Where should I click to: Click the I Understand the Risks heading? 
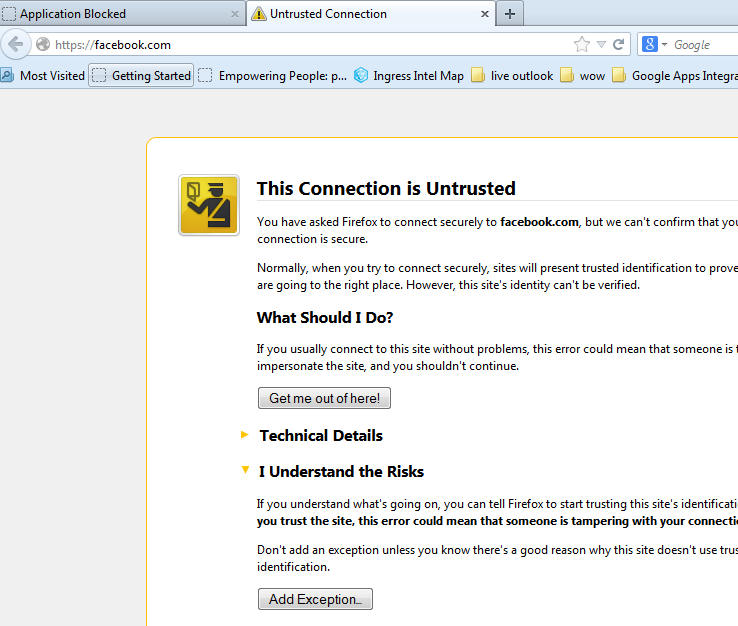click(341, 472)
